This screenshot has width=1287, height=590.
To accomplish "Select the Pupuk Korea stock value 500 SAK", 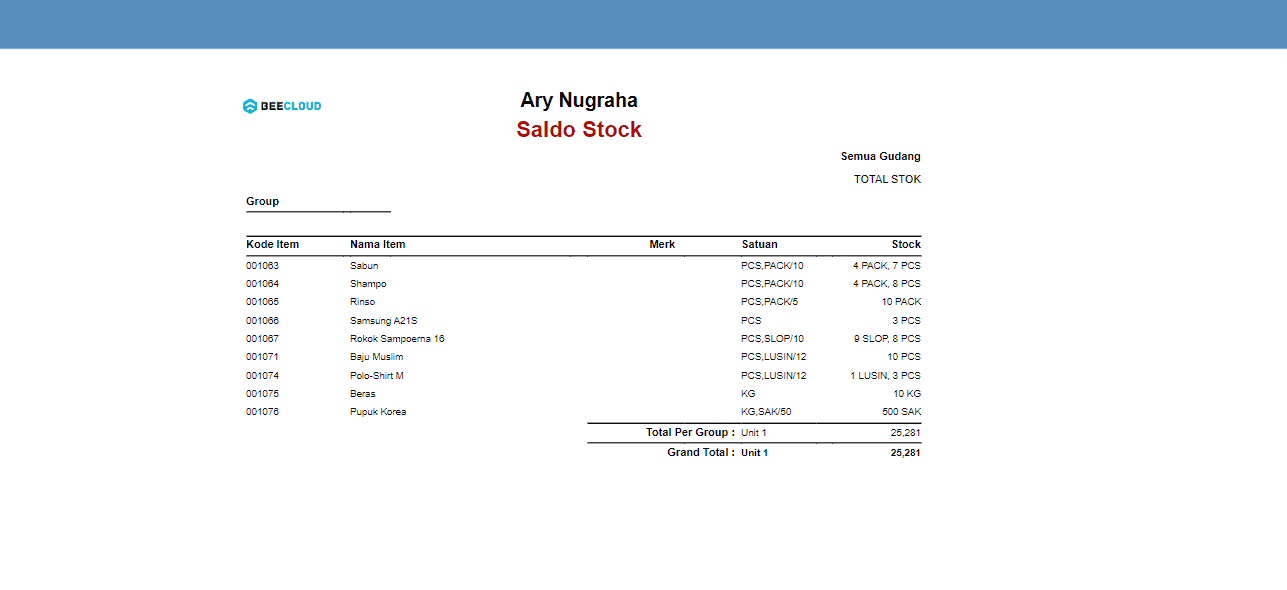I will (x=901, y=412).
